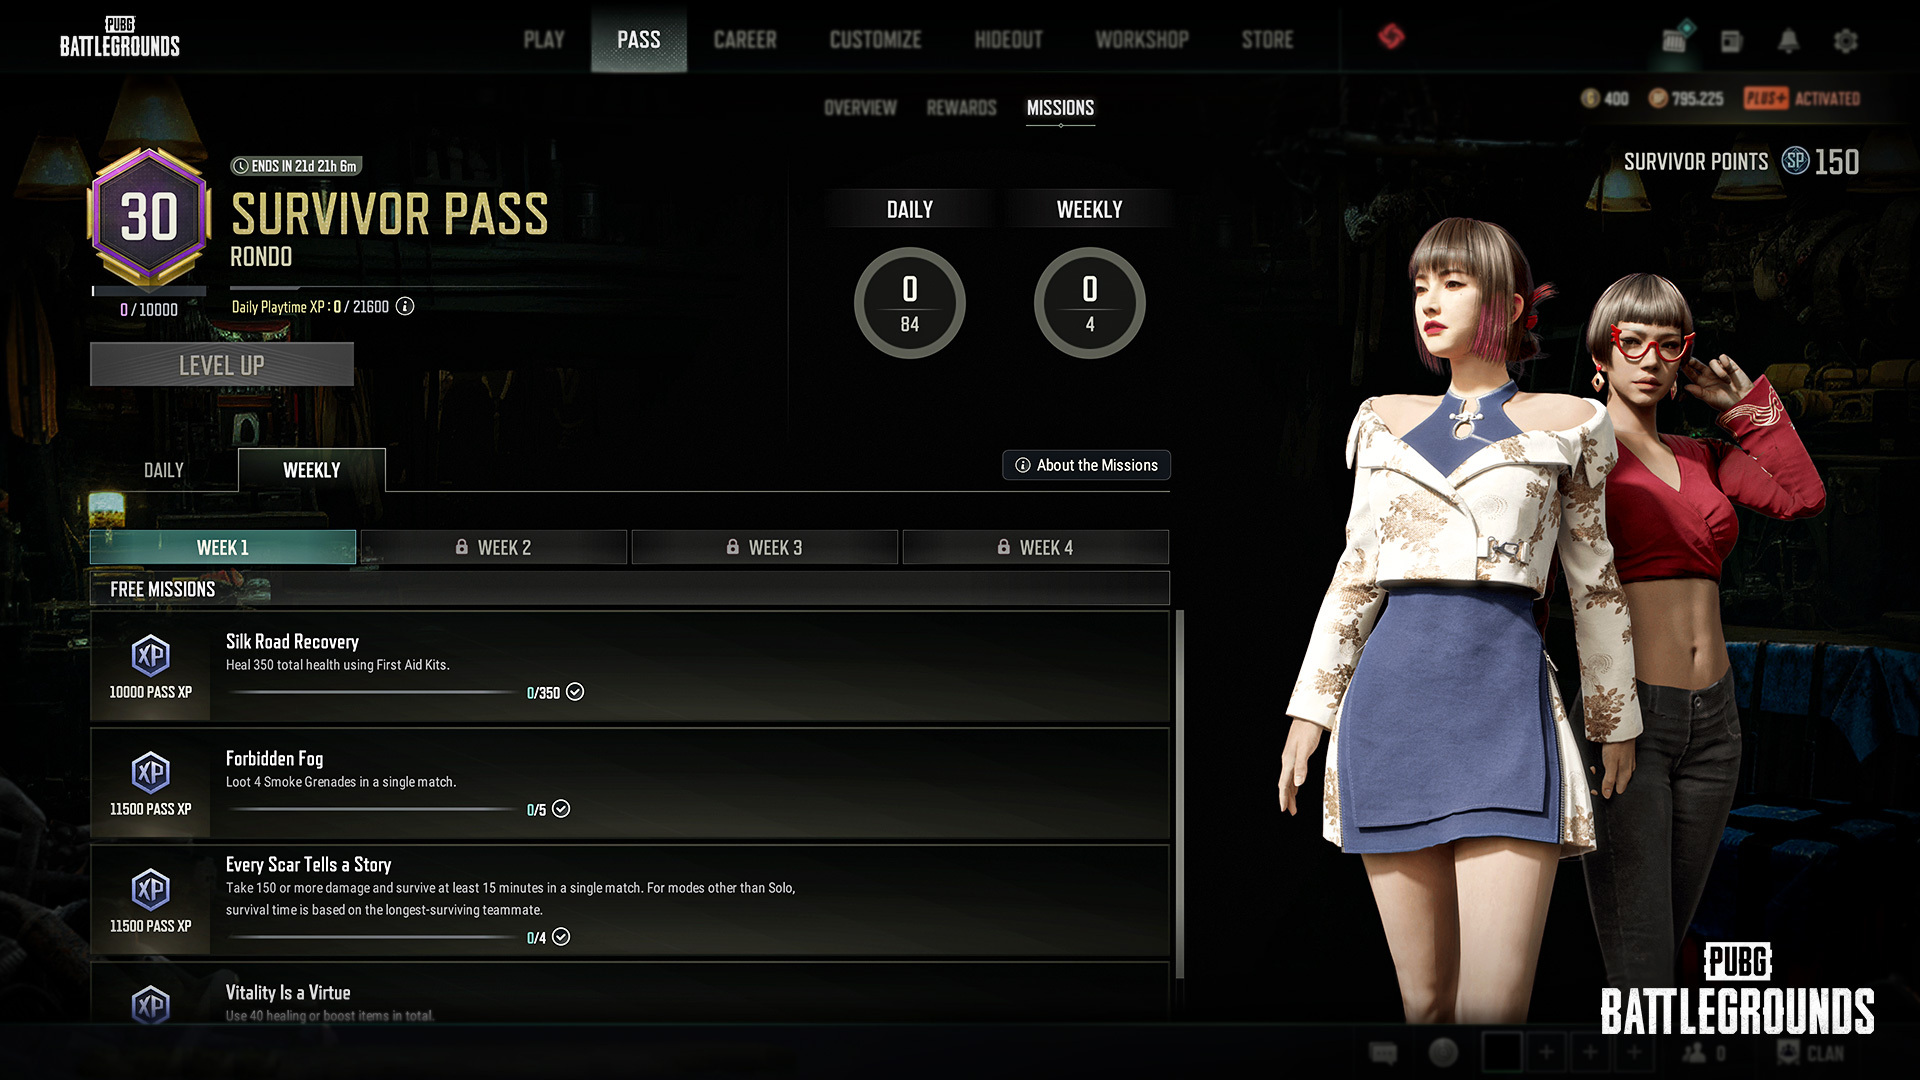Select the locked Week 3 tab
Image resolution: width=1920 pixels, height=1080 pixels.
pyautogui.click(x=765, y=547)
